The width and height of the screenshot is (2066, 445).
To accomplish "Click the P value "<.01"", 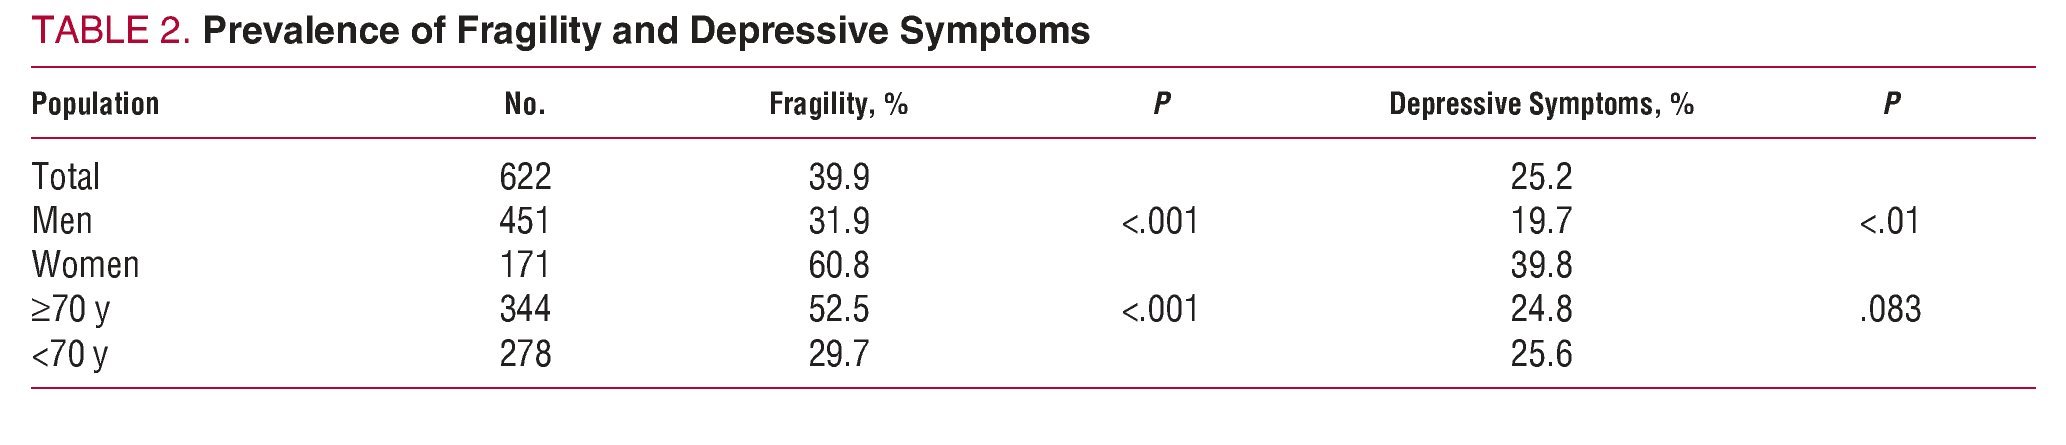I will click(x=1890, y=221).
